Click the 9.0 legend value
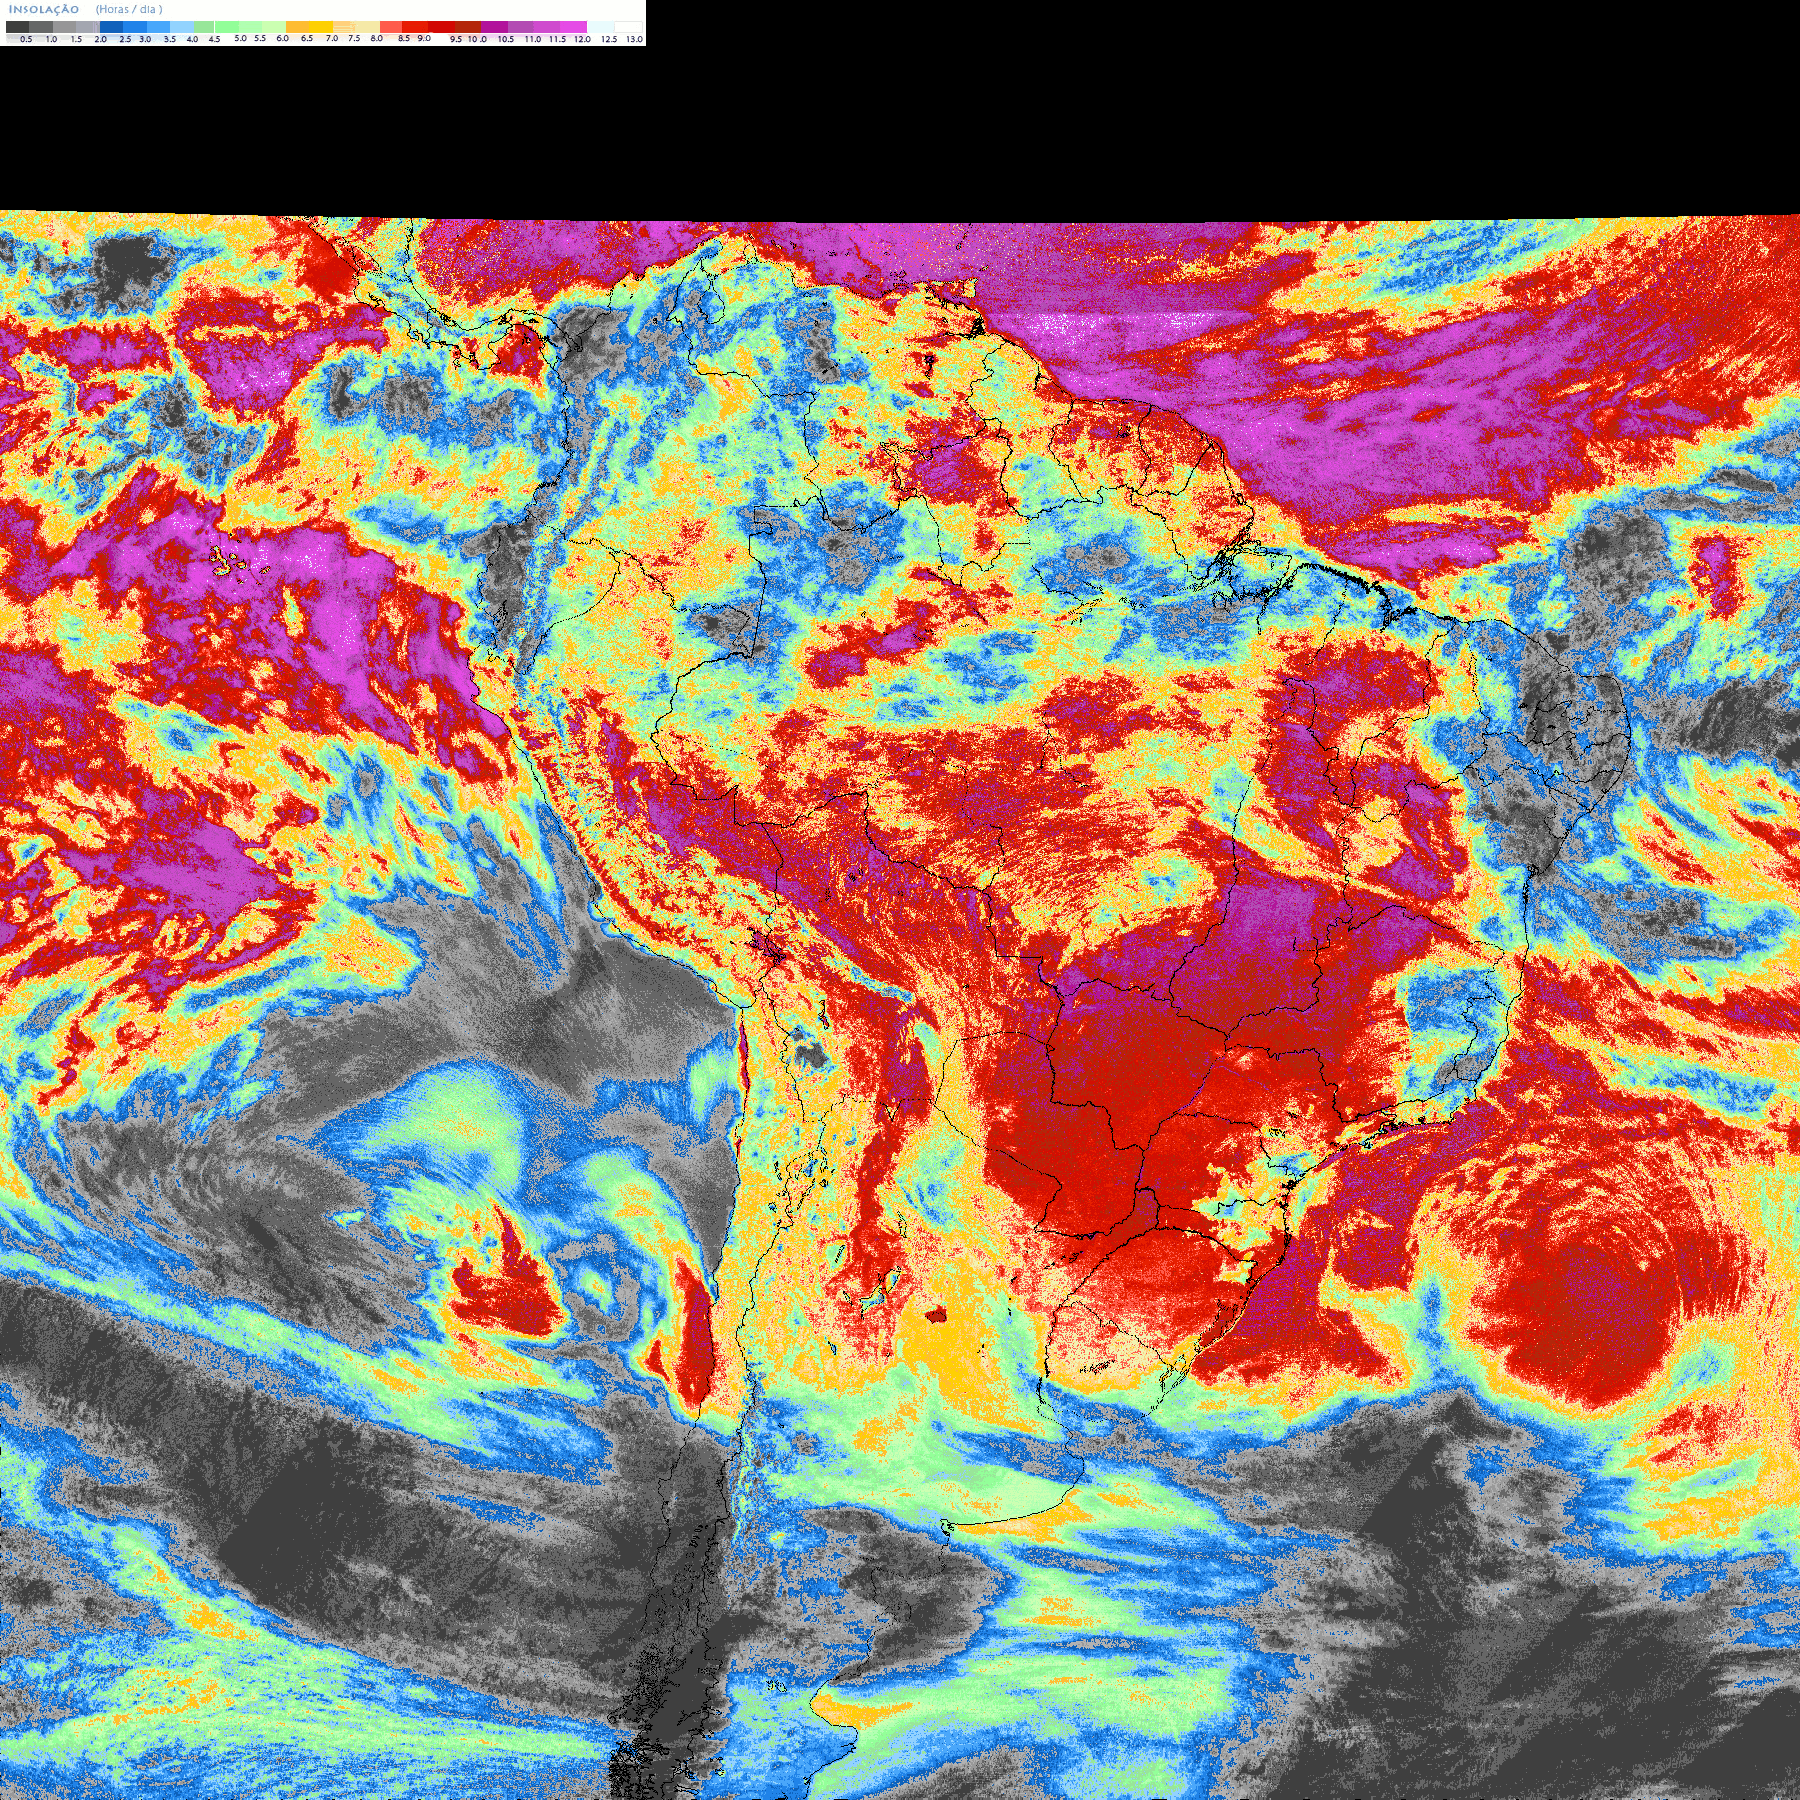The image size is (1800, 1800). coord(424,38)
